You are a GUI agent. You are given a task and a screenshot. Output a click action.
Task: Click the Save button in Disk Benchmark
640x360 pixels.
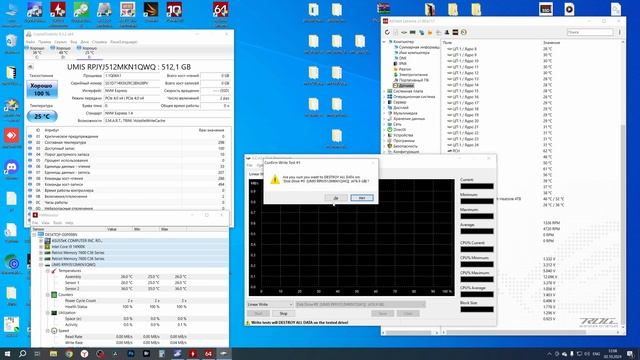[x=382, y=313]
